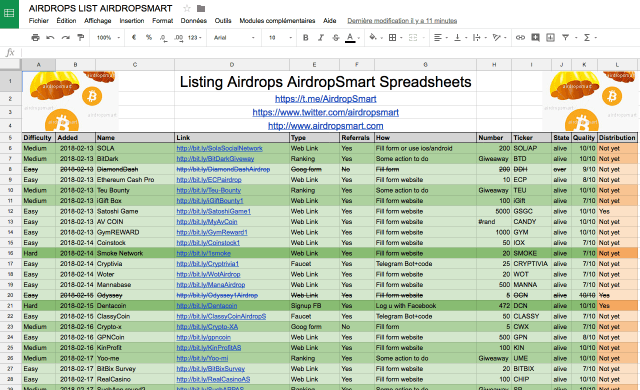Open the Données menu

pyautogui.click(x=194, y=21)
